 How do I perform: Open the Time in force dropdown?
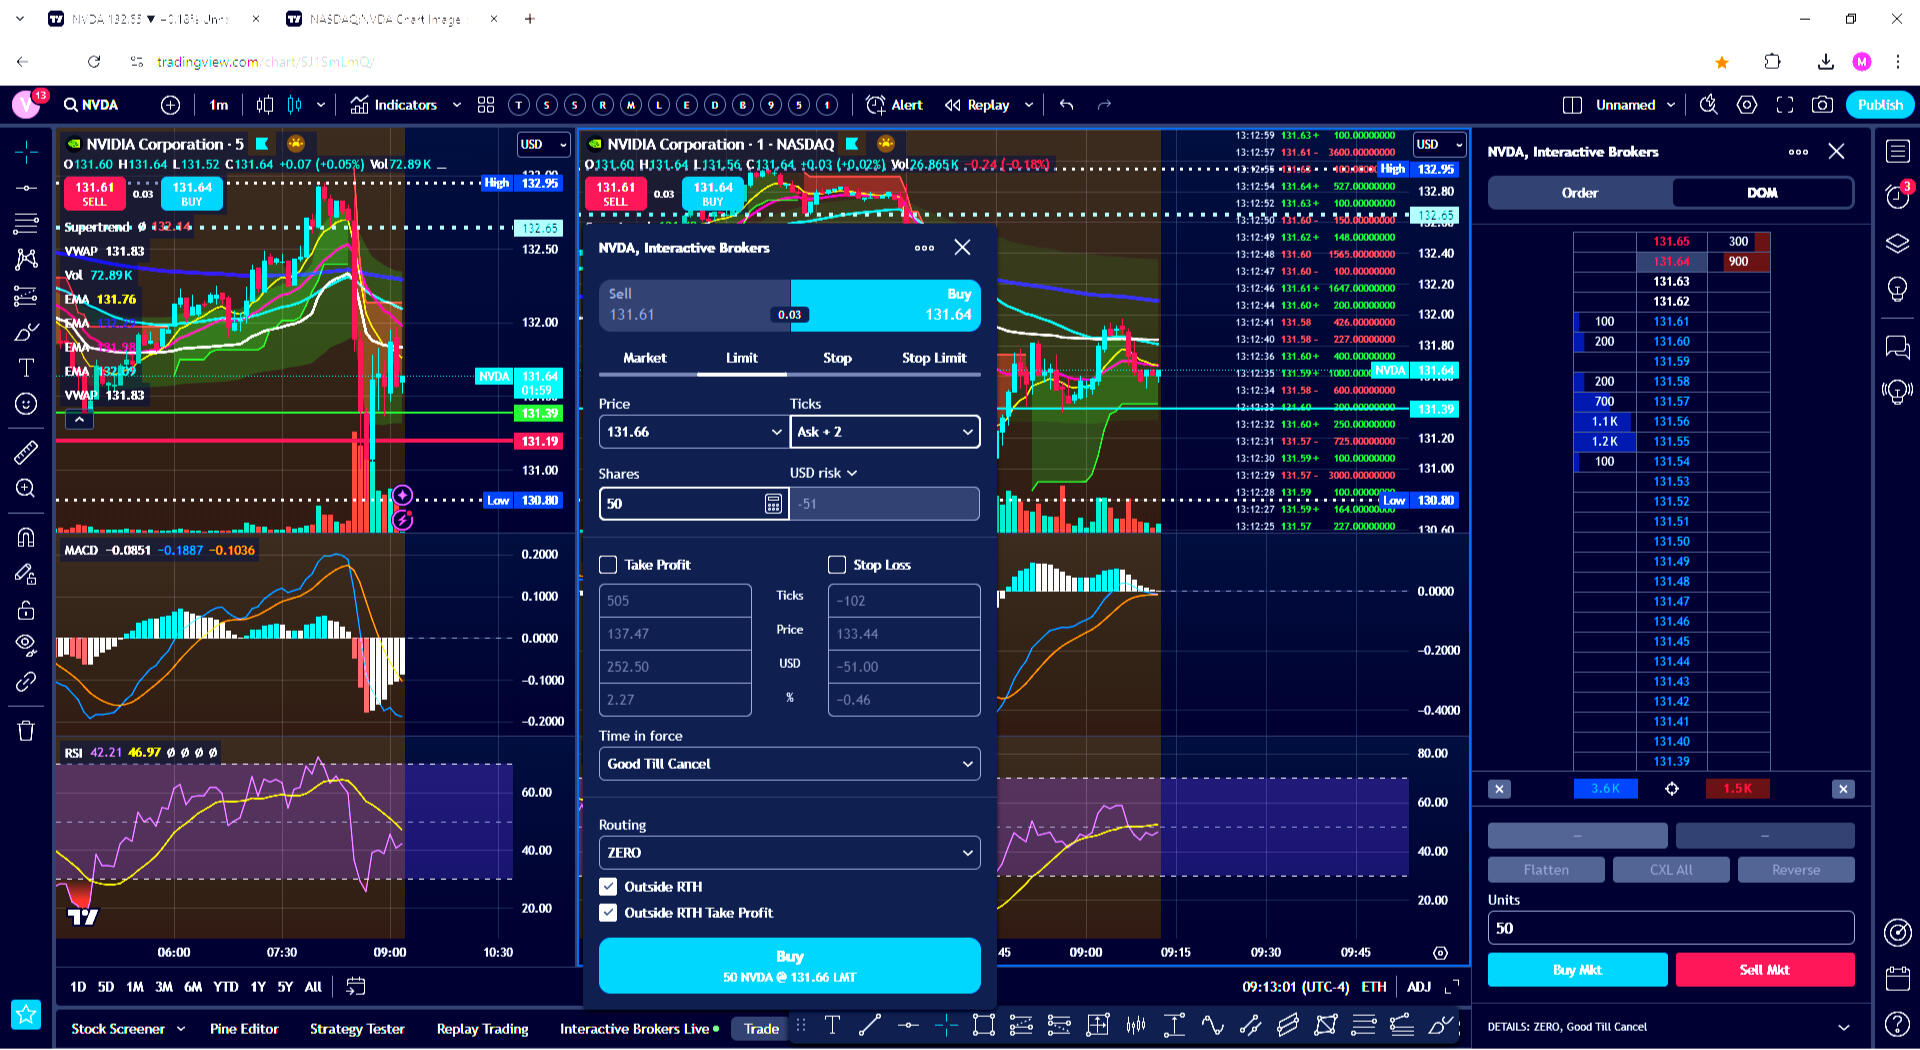click(789, 764)
